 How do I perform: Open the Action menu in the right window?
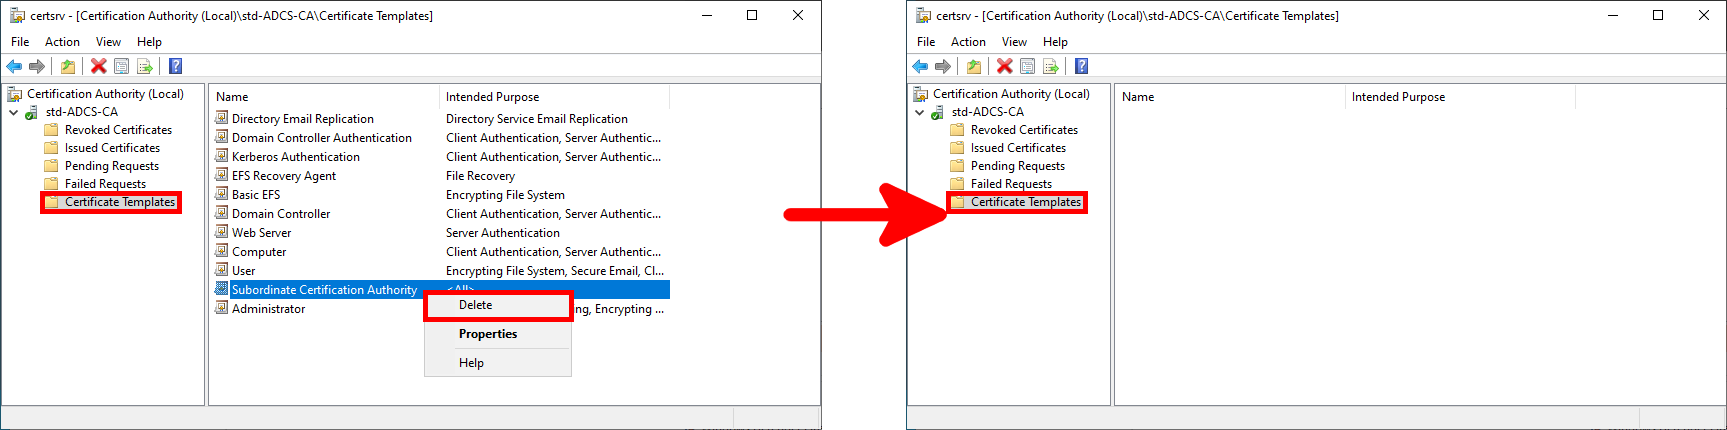(x=968, y=42)
